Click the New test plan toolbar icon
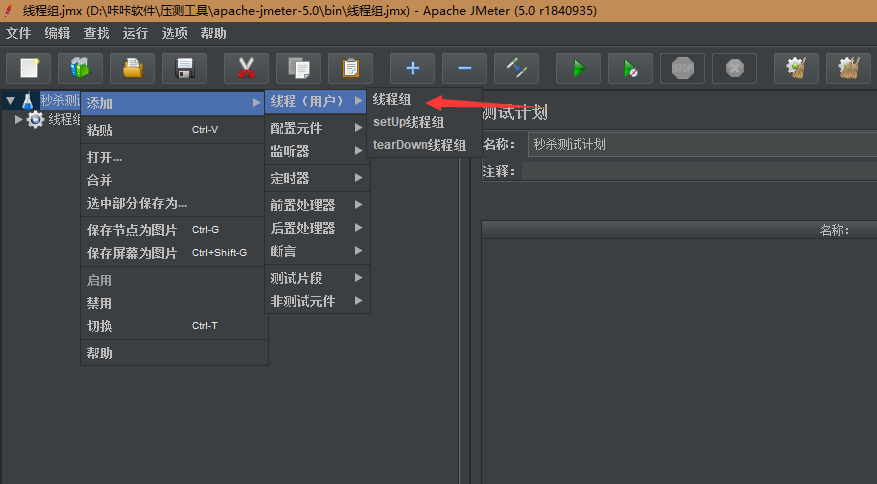Image resolution: width=877 pixels, height=484 pixels. [29, 68]
